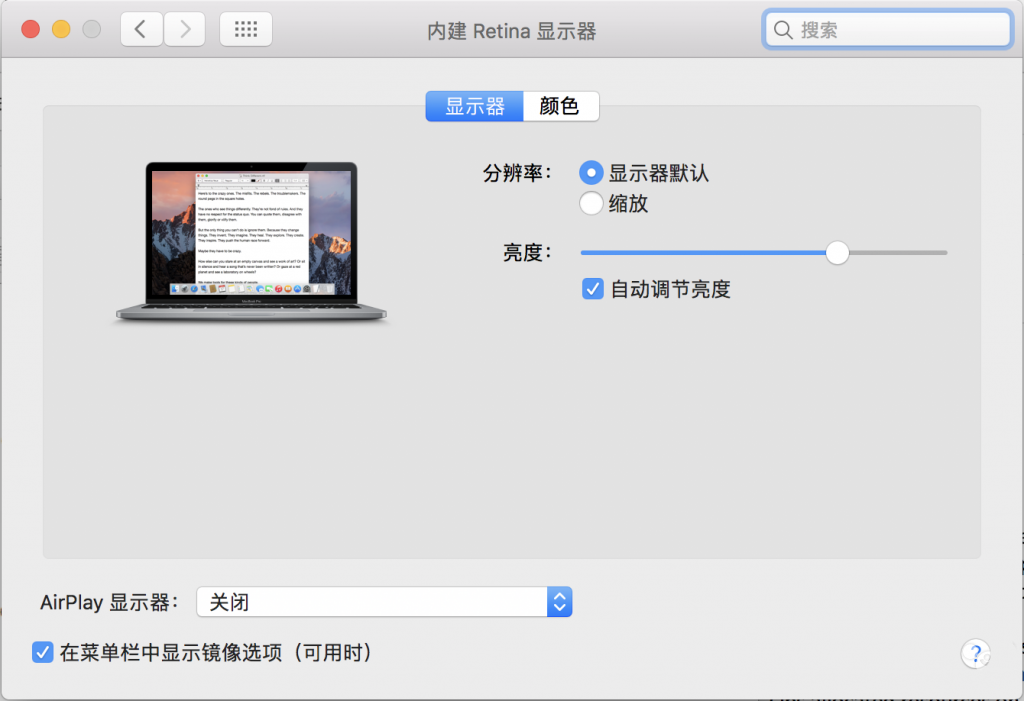The width and height of the screenshot is (1024, 701).
Task: Click the MacBook Pro display preview image
Action: [251, 240]
